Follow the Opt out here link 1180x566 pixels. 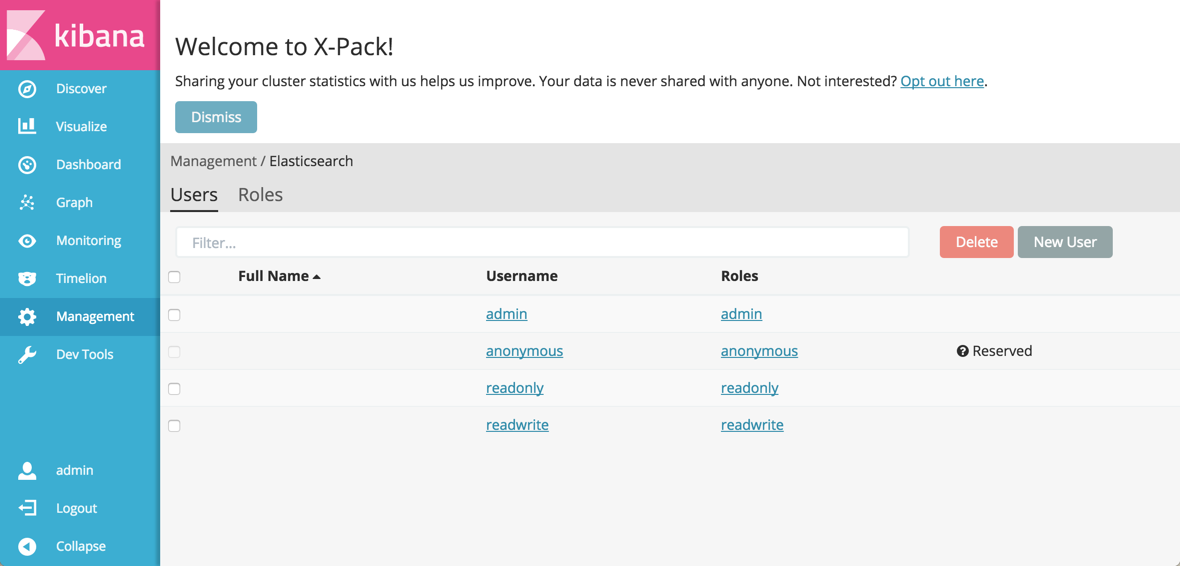(x=942, y=81)
